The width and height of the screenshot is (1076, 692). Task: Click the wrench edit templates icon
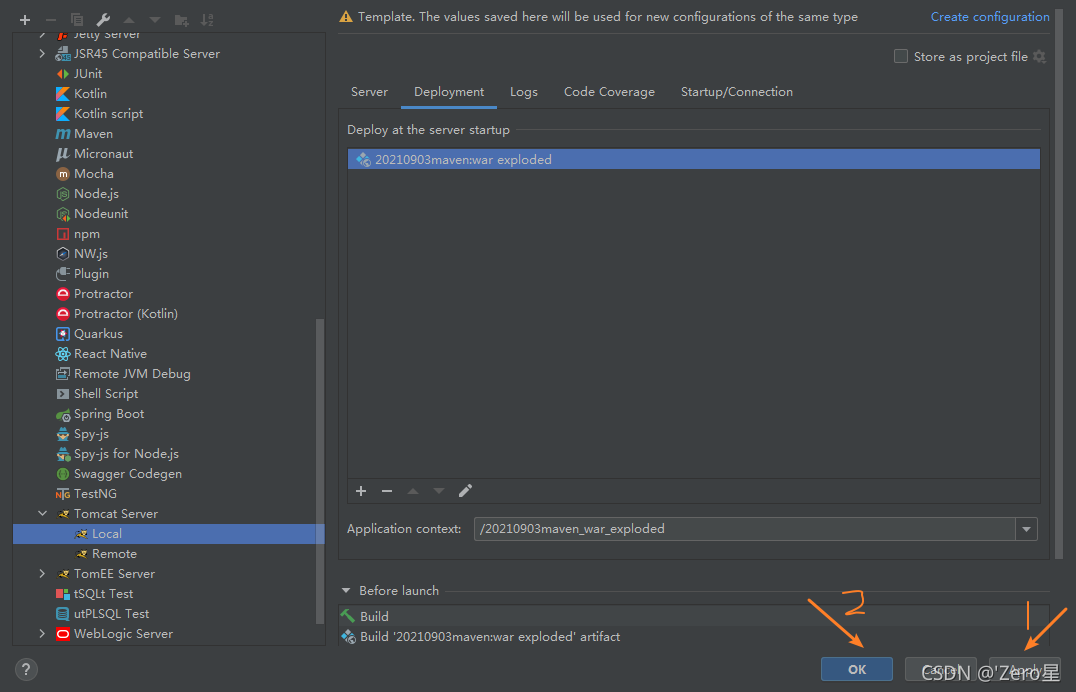(x=103, y=20)
